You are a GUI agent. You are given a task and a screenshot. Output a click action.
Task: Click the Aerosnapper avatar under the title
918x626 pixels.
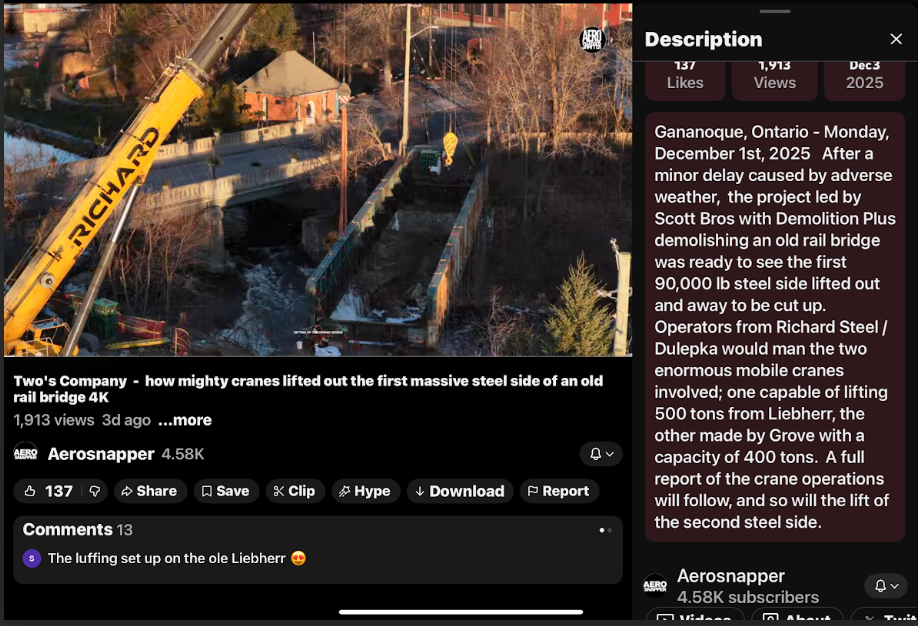click(x=25, y=454)
